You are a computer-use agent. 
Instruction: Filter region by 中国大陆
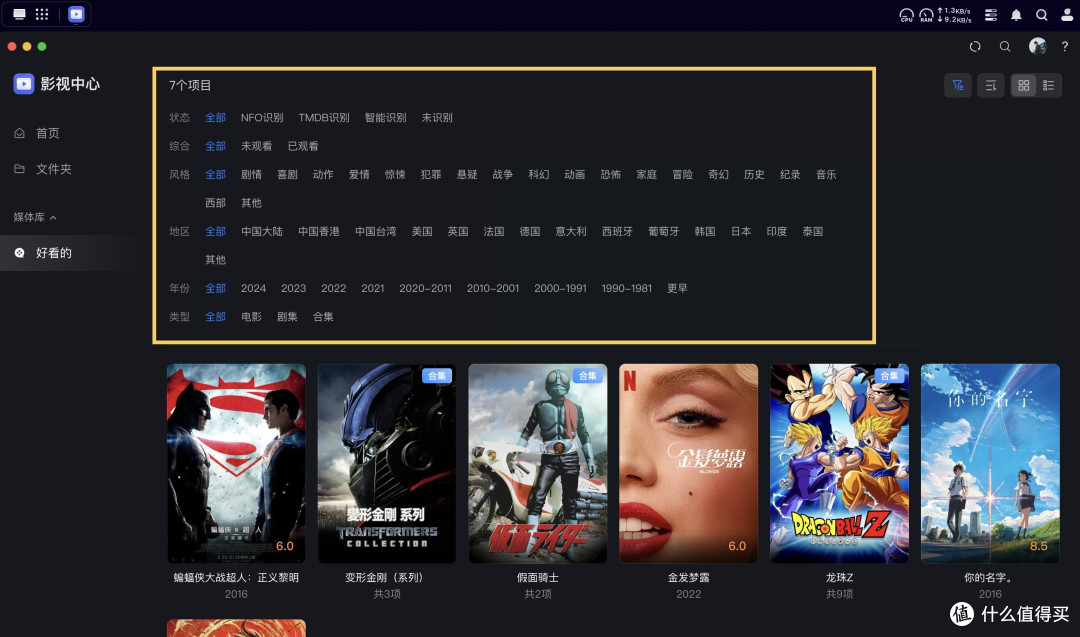pos(262,231)
